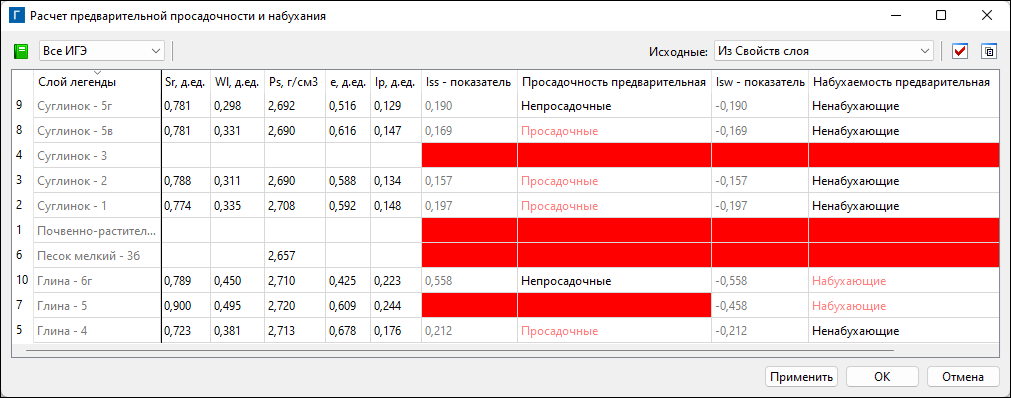Click the Isw value -0,157
This screenshot has height=398, width=1011.
[732, 181]
